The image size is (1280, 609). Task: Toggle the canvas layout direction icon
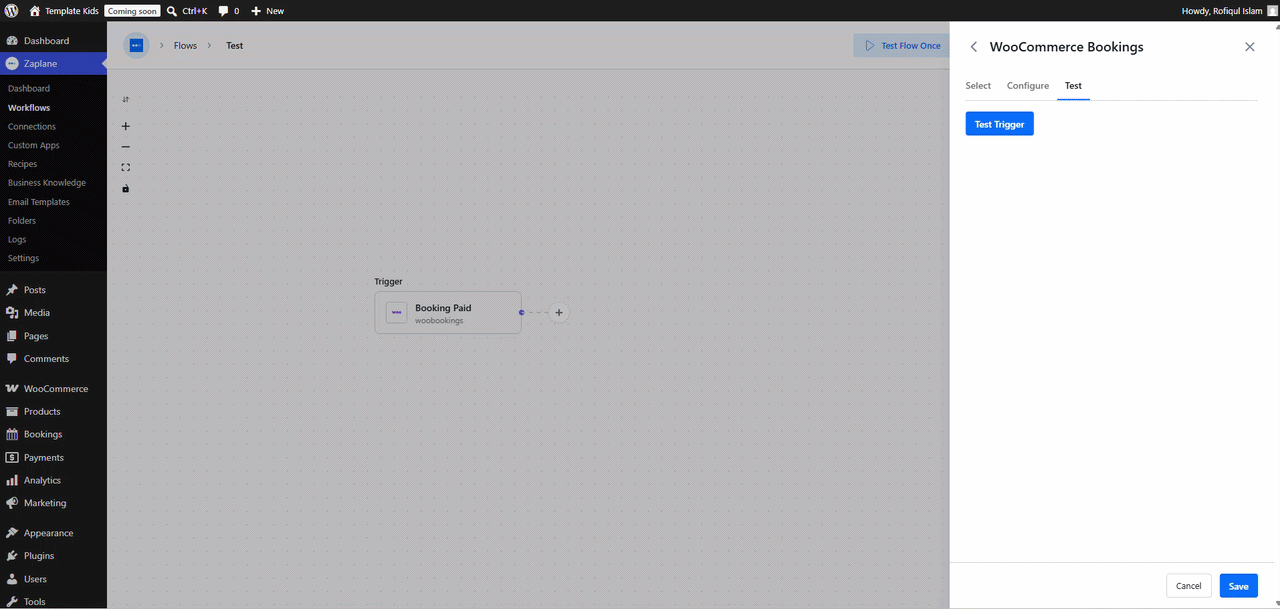point(125,100)
